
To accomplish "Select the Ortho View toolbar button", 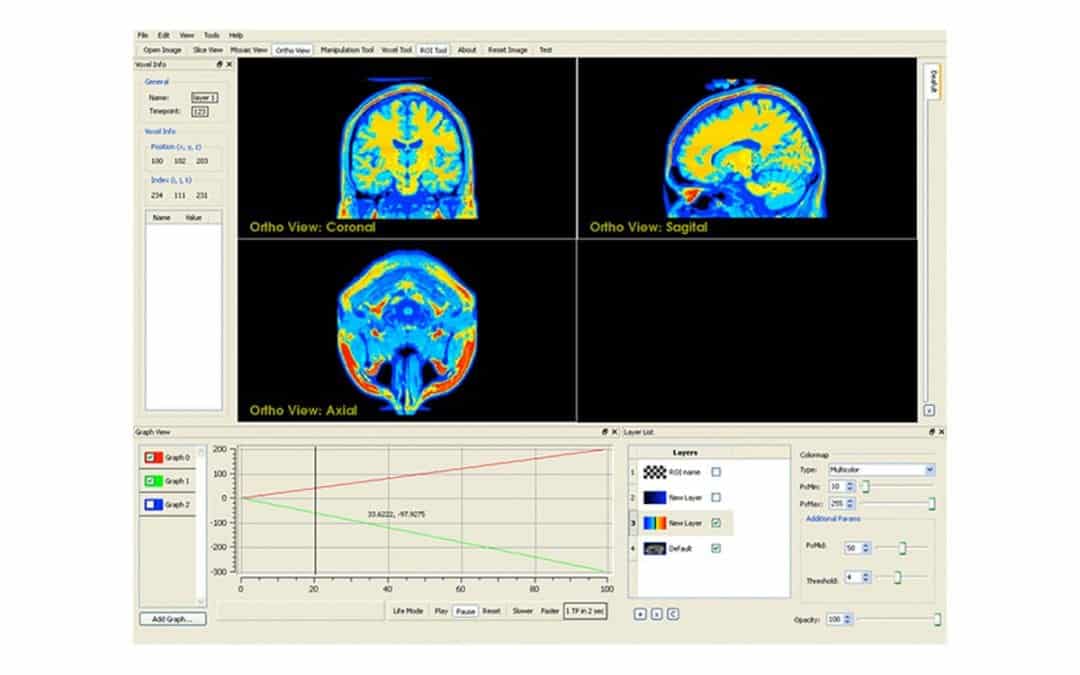I will coord(293,50).
